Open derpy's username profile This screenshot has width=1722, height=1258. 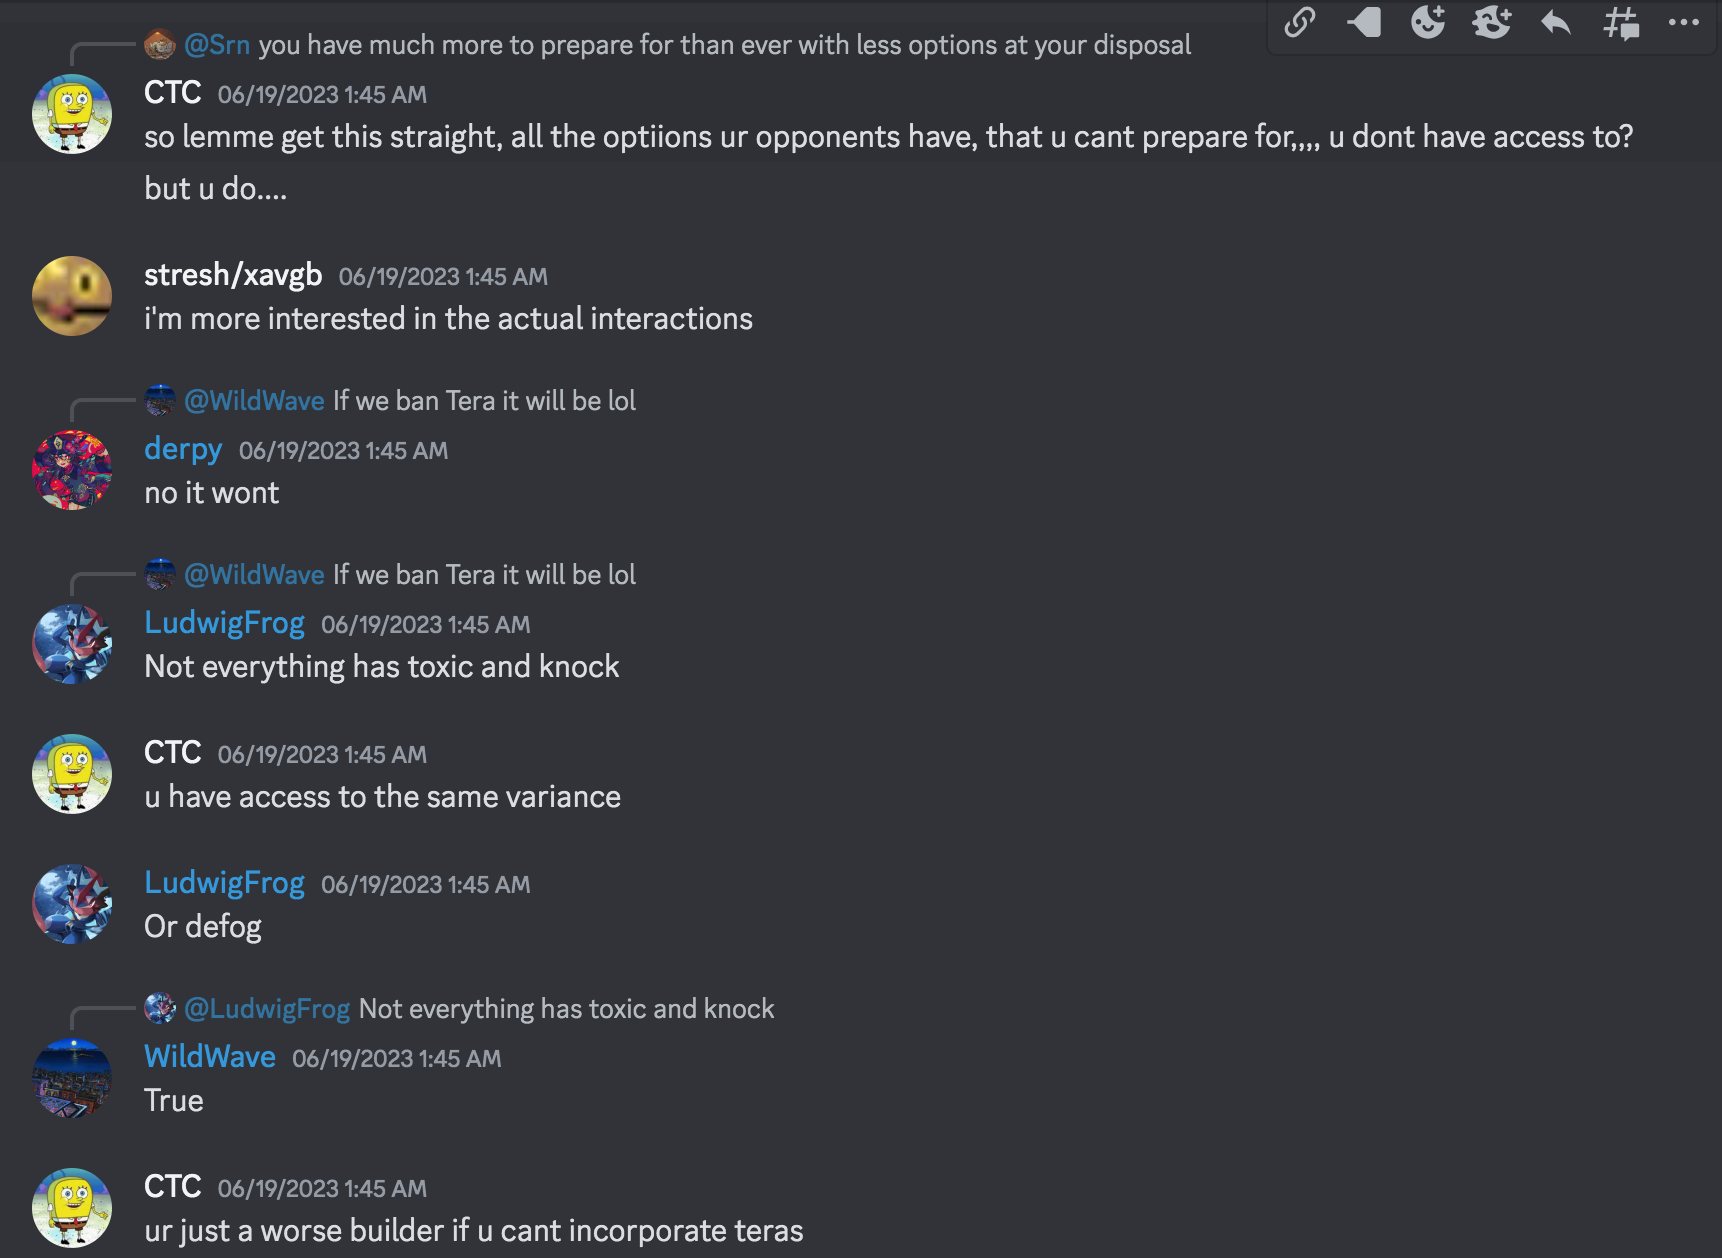click(183, 449)
